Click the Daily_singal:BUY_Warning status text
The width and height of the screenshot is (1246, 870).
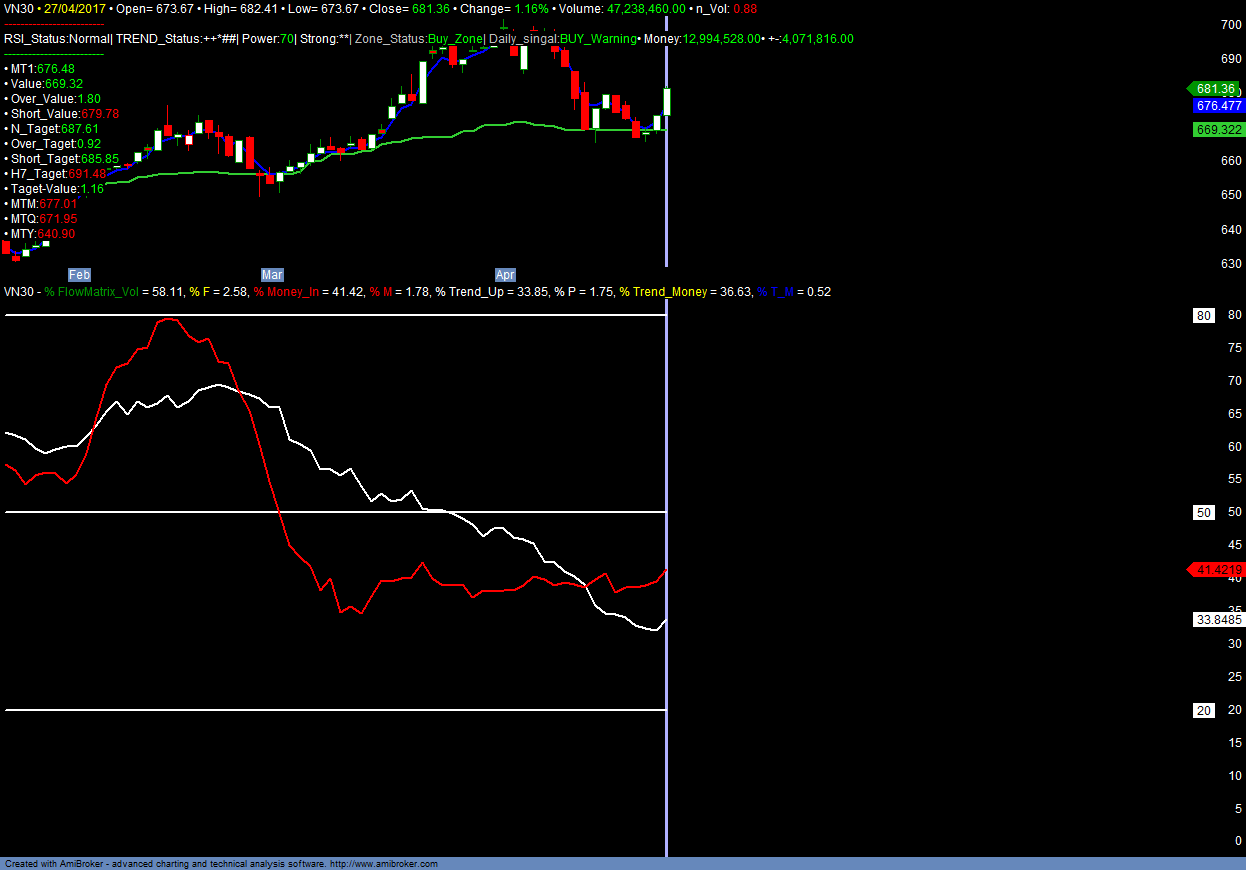point(563,39)
